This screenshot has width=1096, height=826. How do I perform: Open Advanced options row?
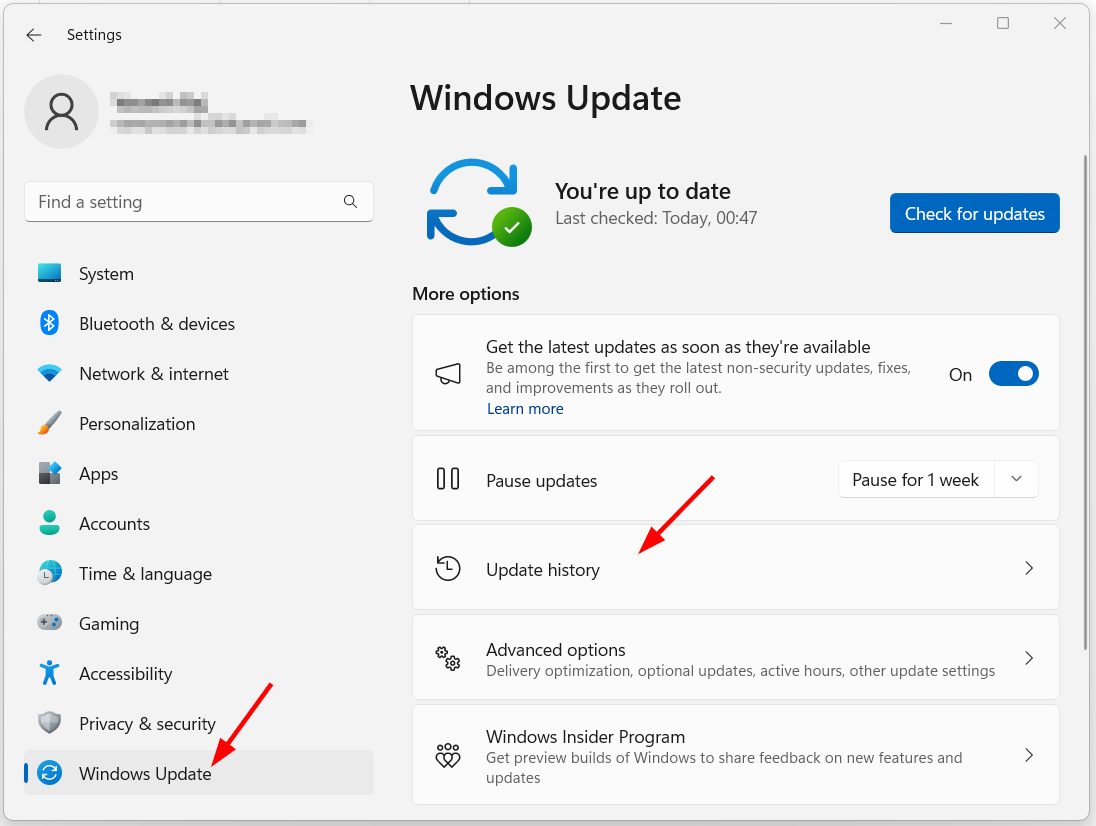735,658
